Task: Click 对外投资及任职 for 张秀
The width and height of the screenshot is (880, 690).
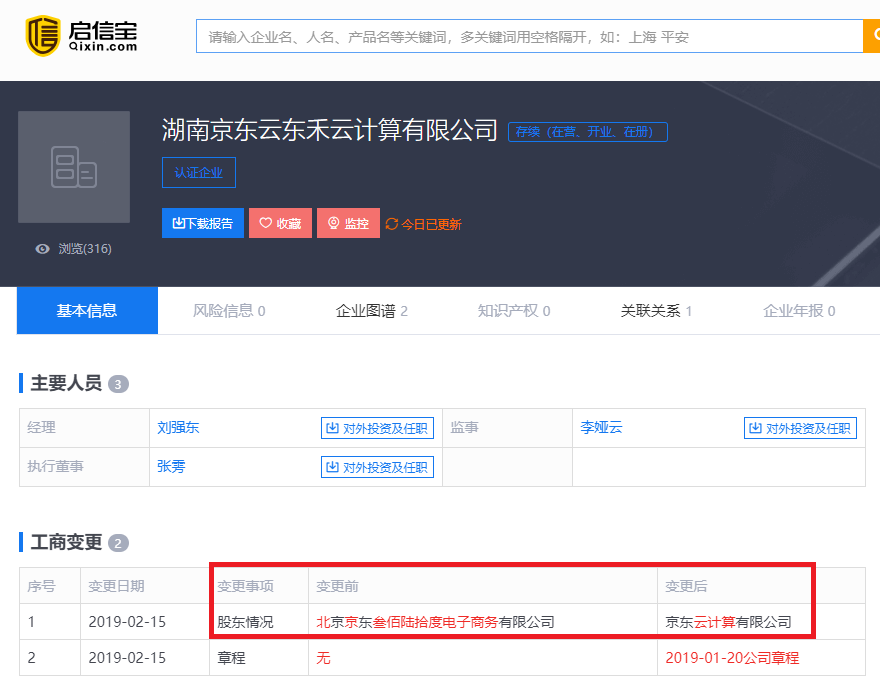Action: pos(378,467)
